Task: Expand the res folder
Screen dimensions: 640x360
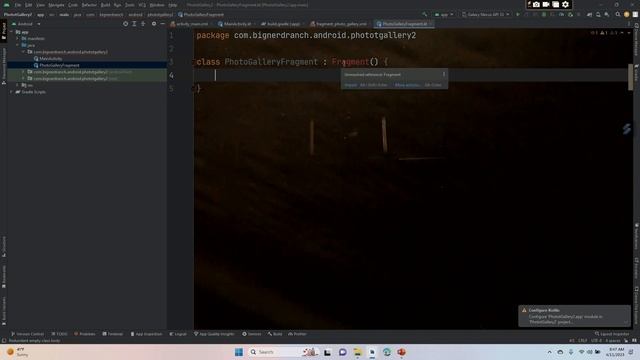Action: click(18, 85)
